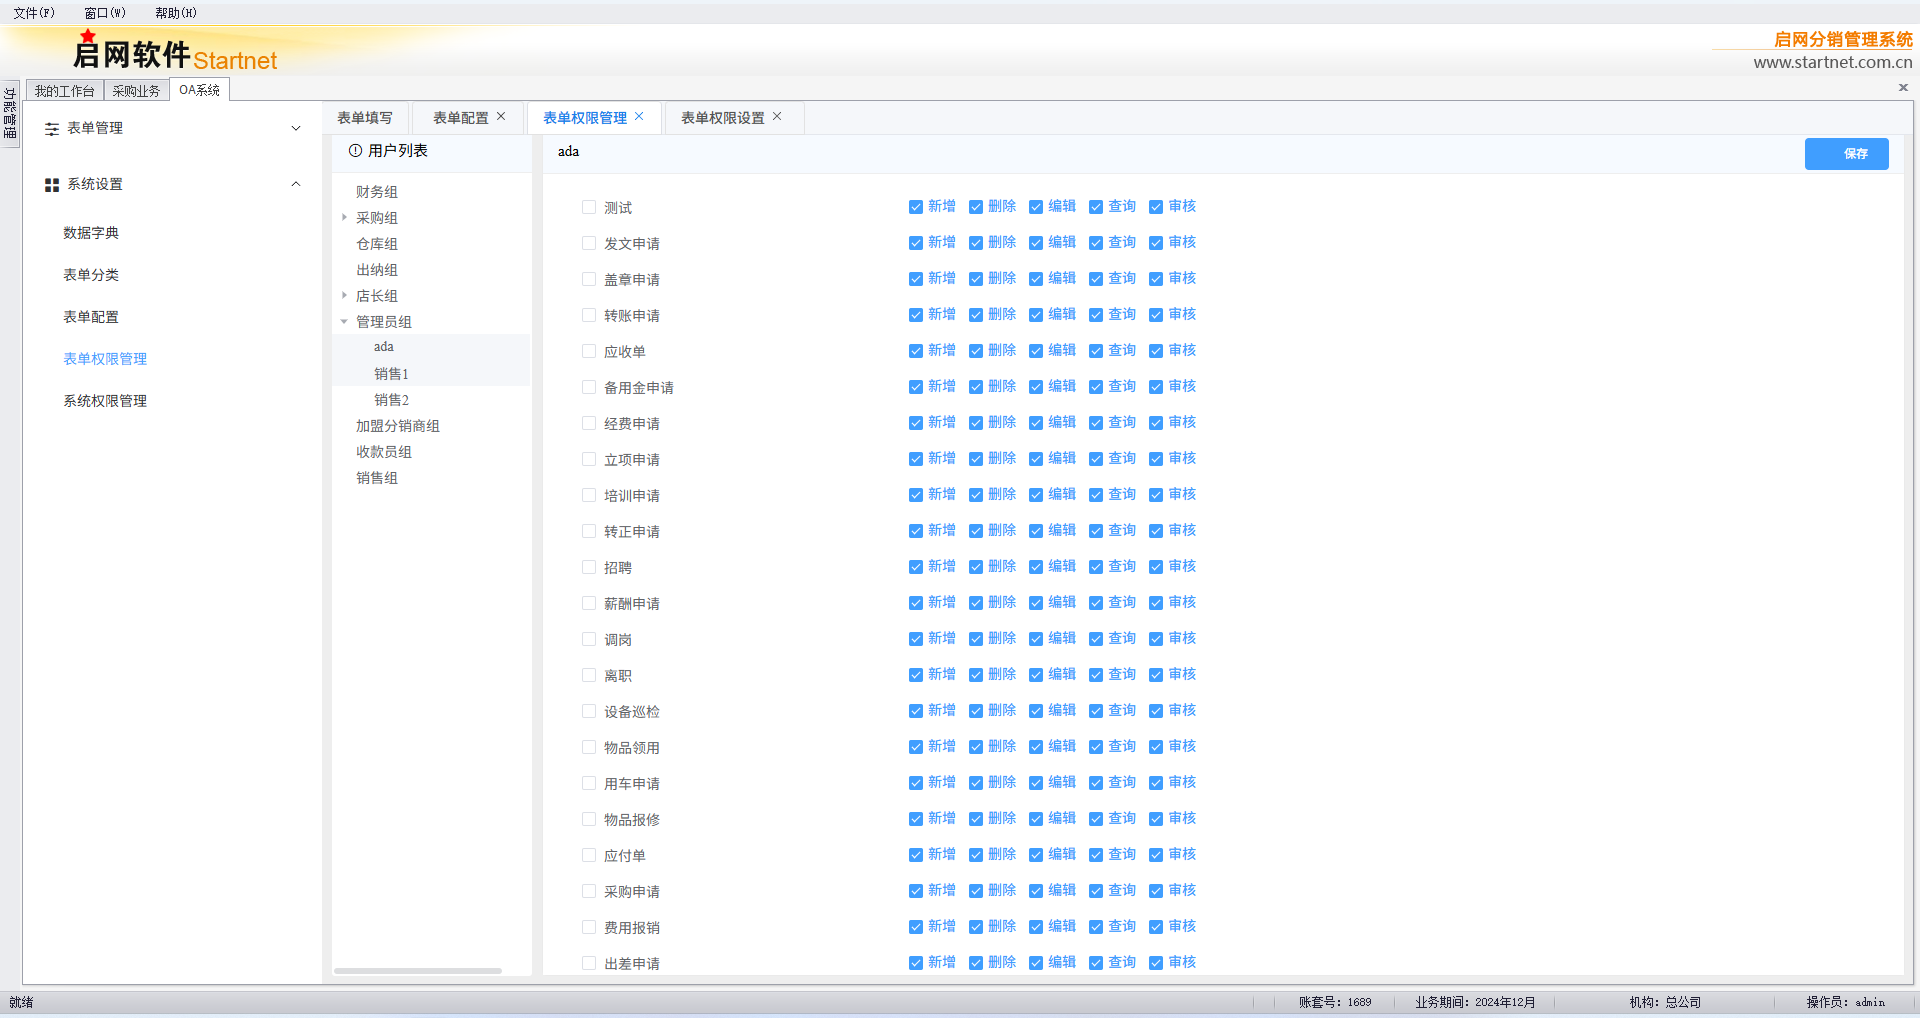
Task: Open 表单分类 in sidebar
Action: point(91,275)
